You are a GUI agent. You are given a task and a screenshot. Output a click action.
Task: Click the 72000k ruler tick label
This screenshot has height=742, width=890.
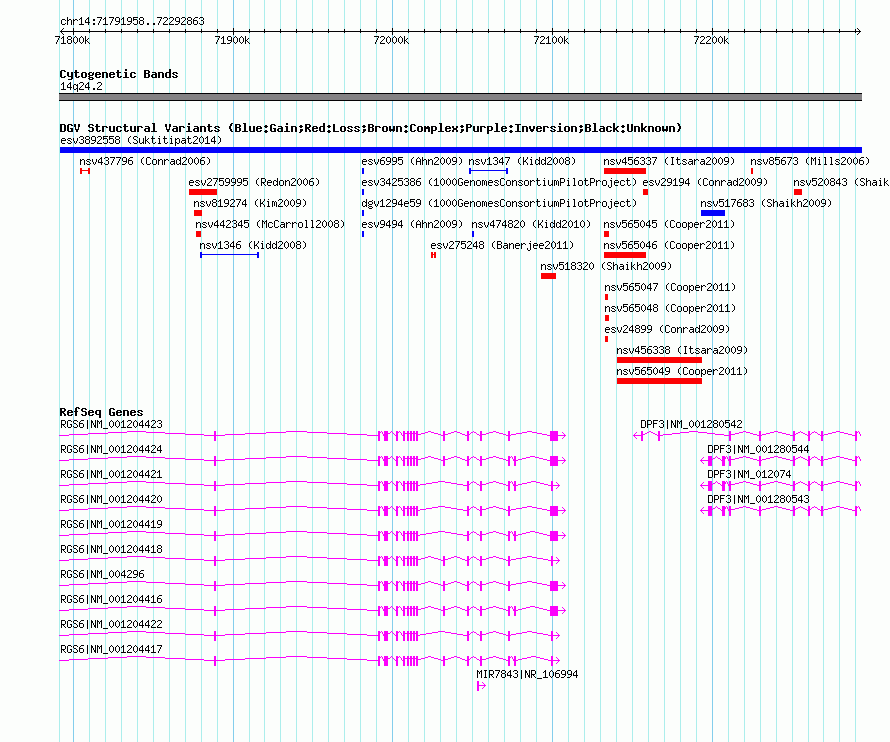tap(391, 40)
